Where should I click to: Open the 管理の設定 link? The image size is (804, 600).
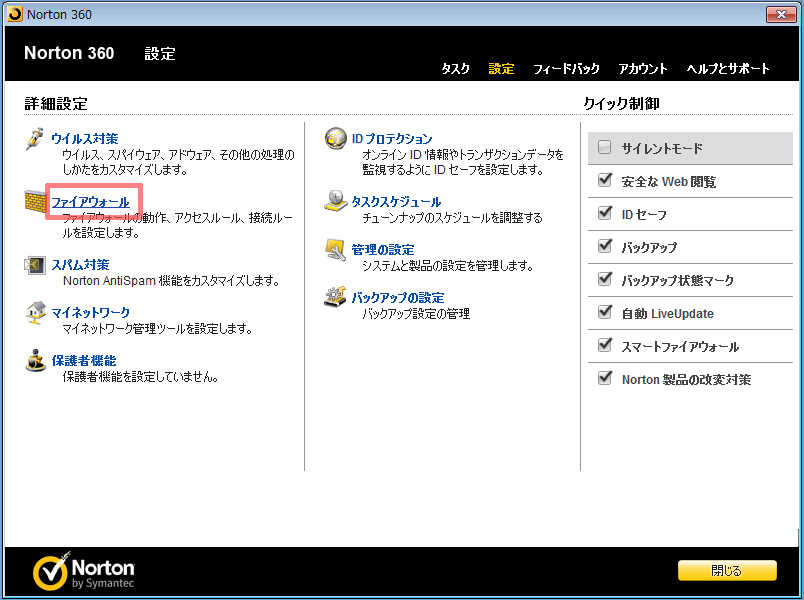(x=383, y=250)
